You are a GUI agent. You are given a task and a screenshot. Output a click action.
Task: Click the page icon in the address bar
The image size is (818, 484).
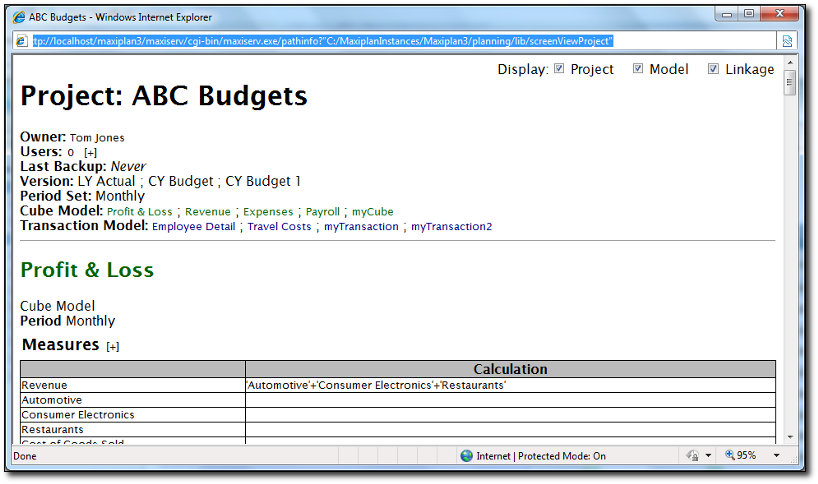click(x=21, y=41)
